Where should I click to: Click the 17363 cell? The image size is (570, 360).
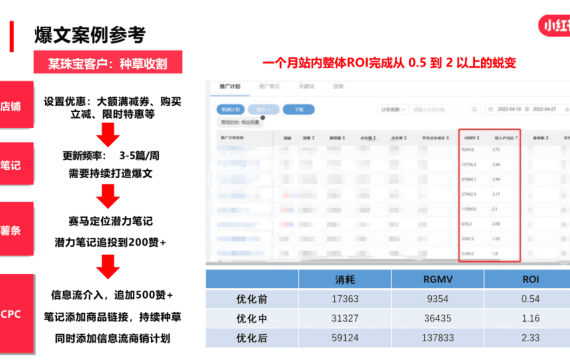(345, 299)
